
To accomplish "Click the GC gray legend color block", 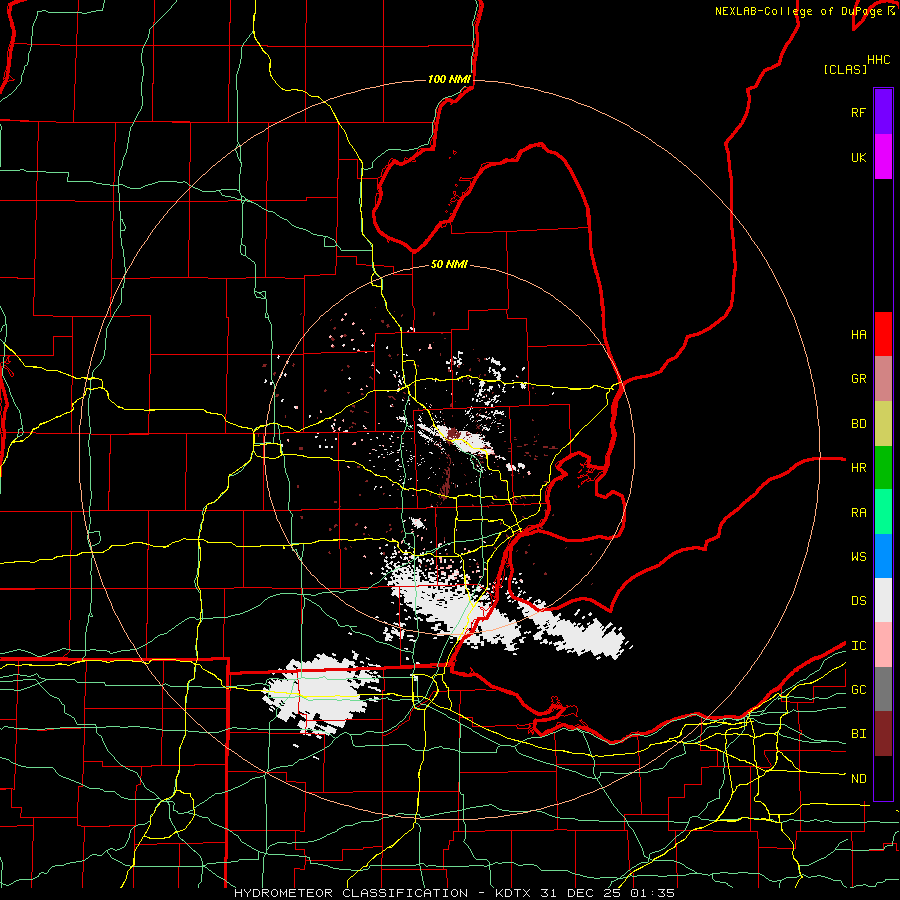I will coord(883,689).
